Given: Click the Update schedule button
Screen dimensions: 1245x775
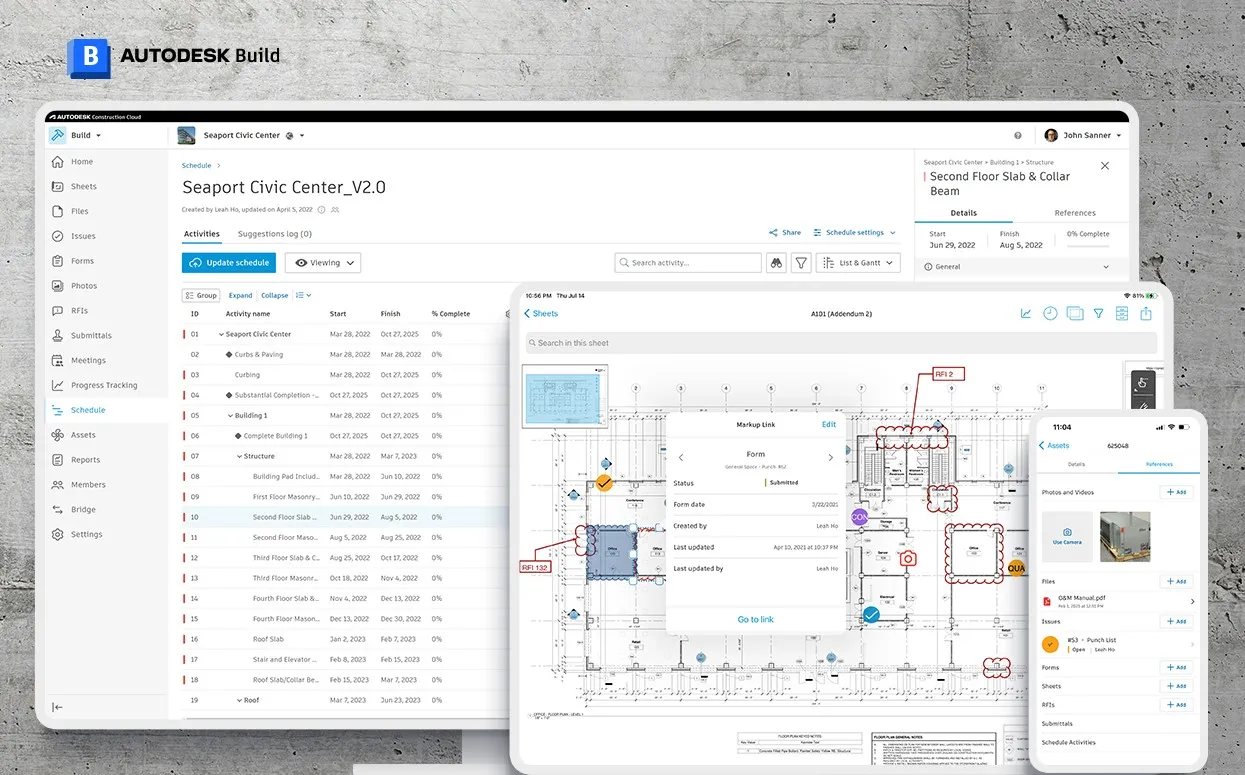Looking at the screenshot, I should click(229, 263).
